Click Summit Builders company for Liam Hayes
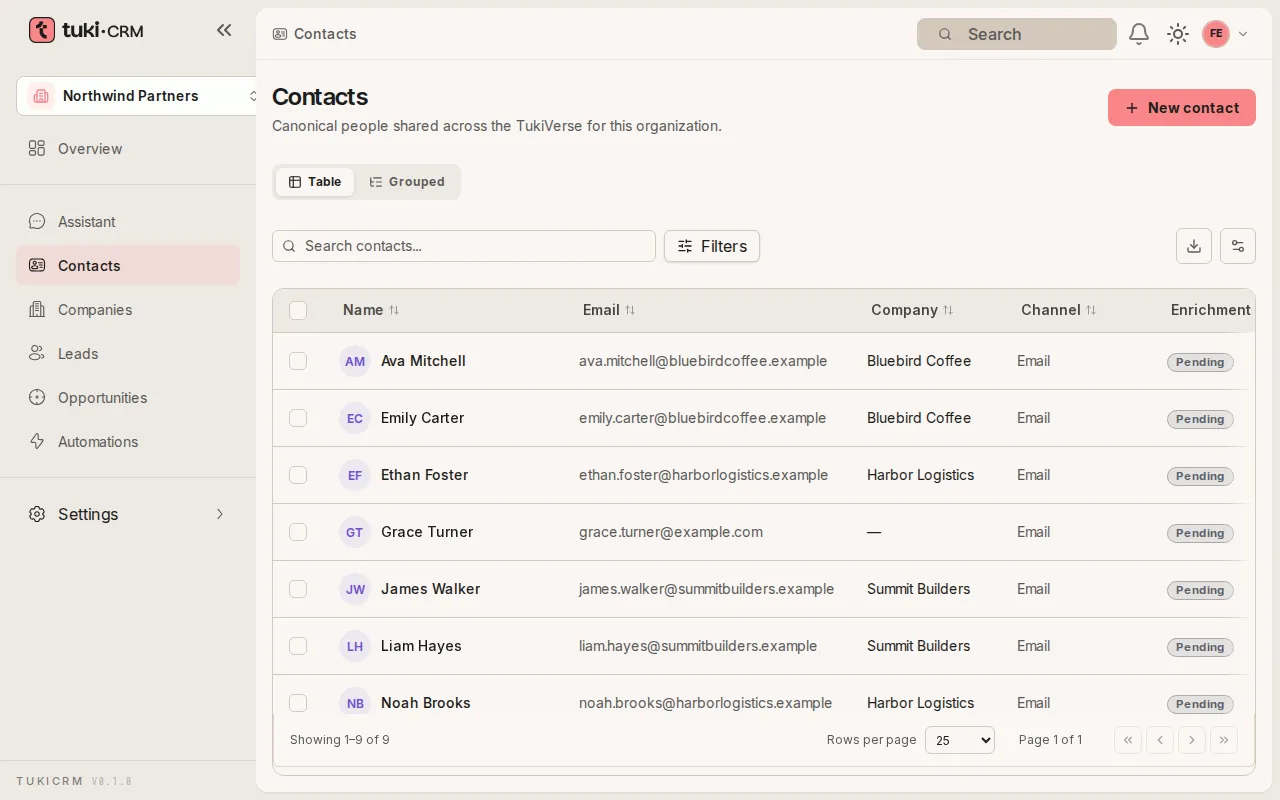The height and width of the screenshot is (800, 1280). click(x=918, y=646)
